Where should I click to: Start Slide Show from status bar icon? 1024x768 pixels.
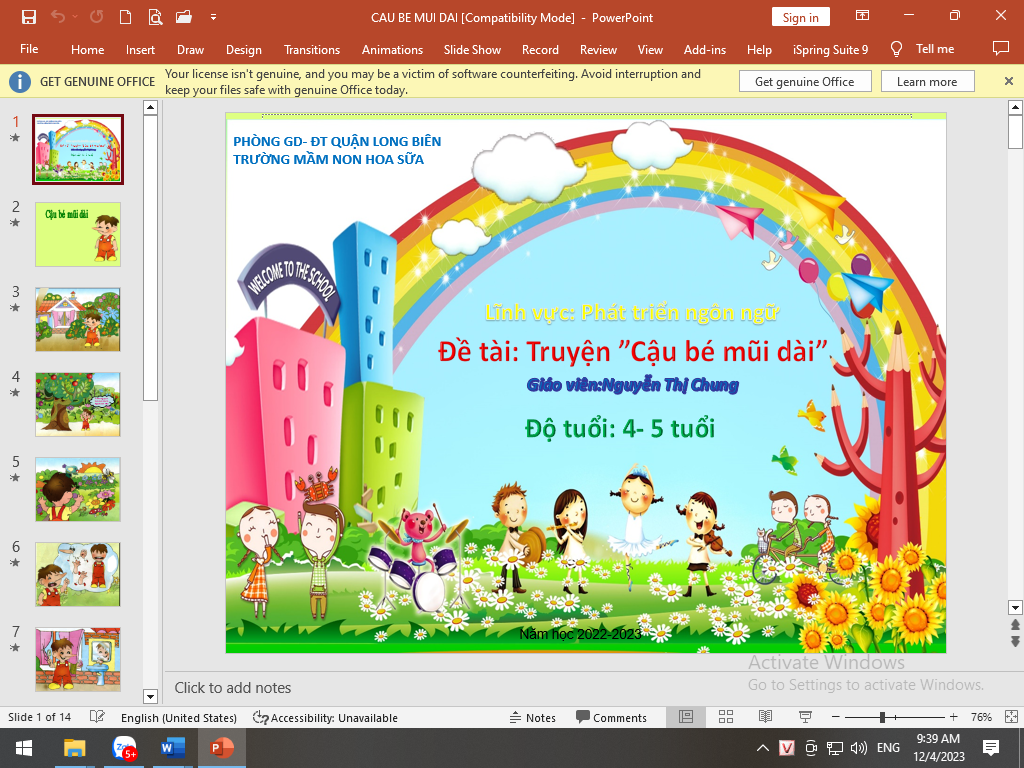click(x=805, y=717)
